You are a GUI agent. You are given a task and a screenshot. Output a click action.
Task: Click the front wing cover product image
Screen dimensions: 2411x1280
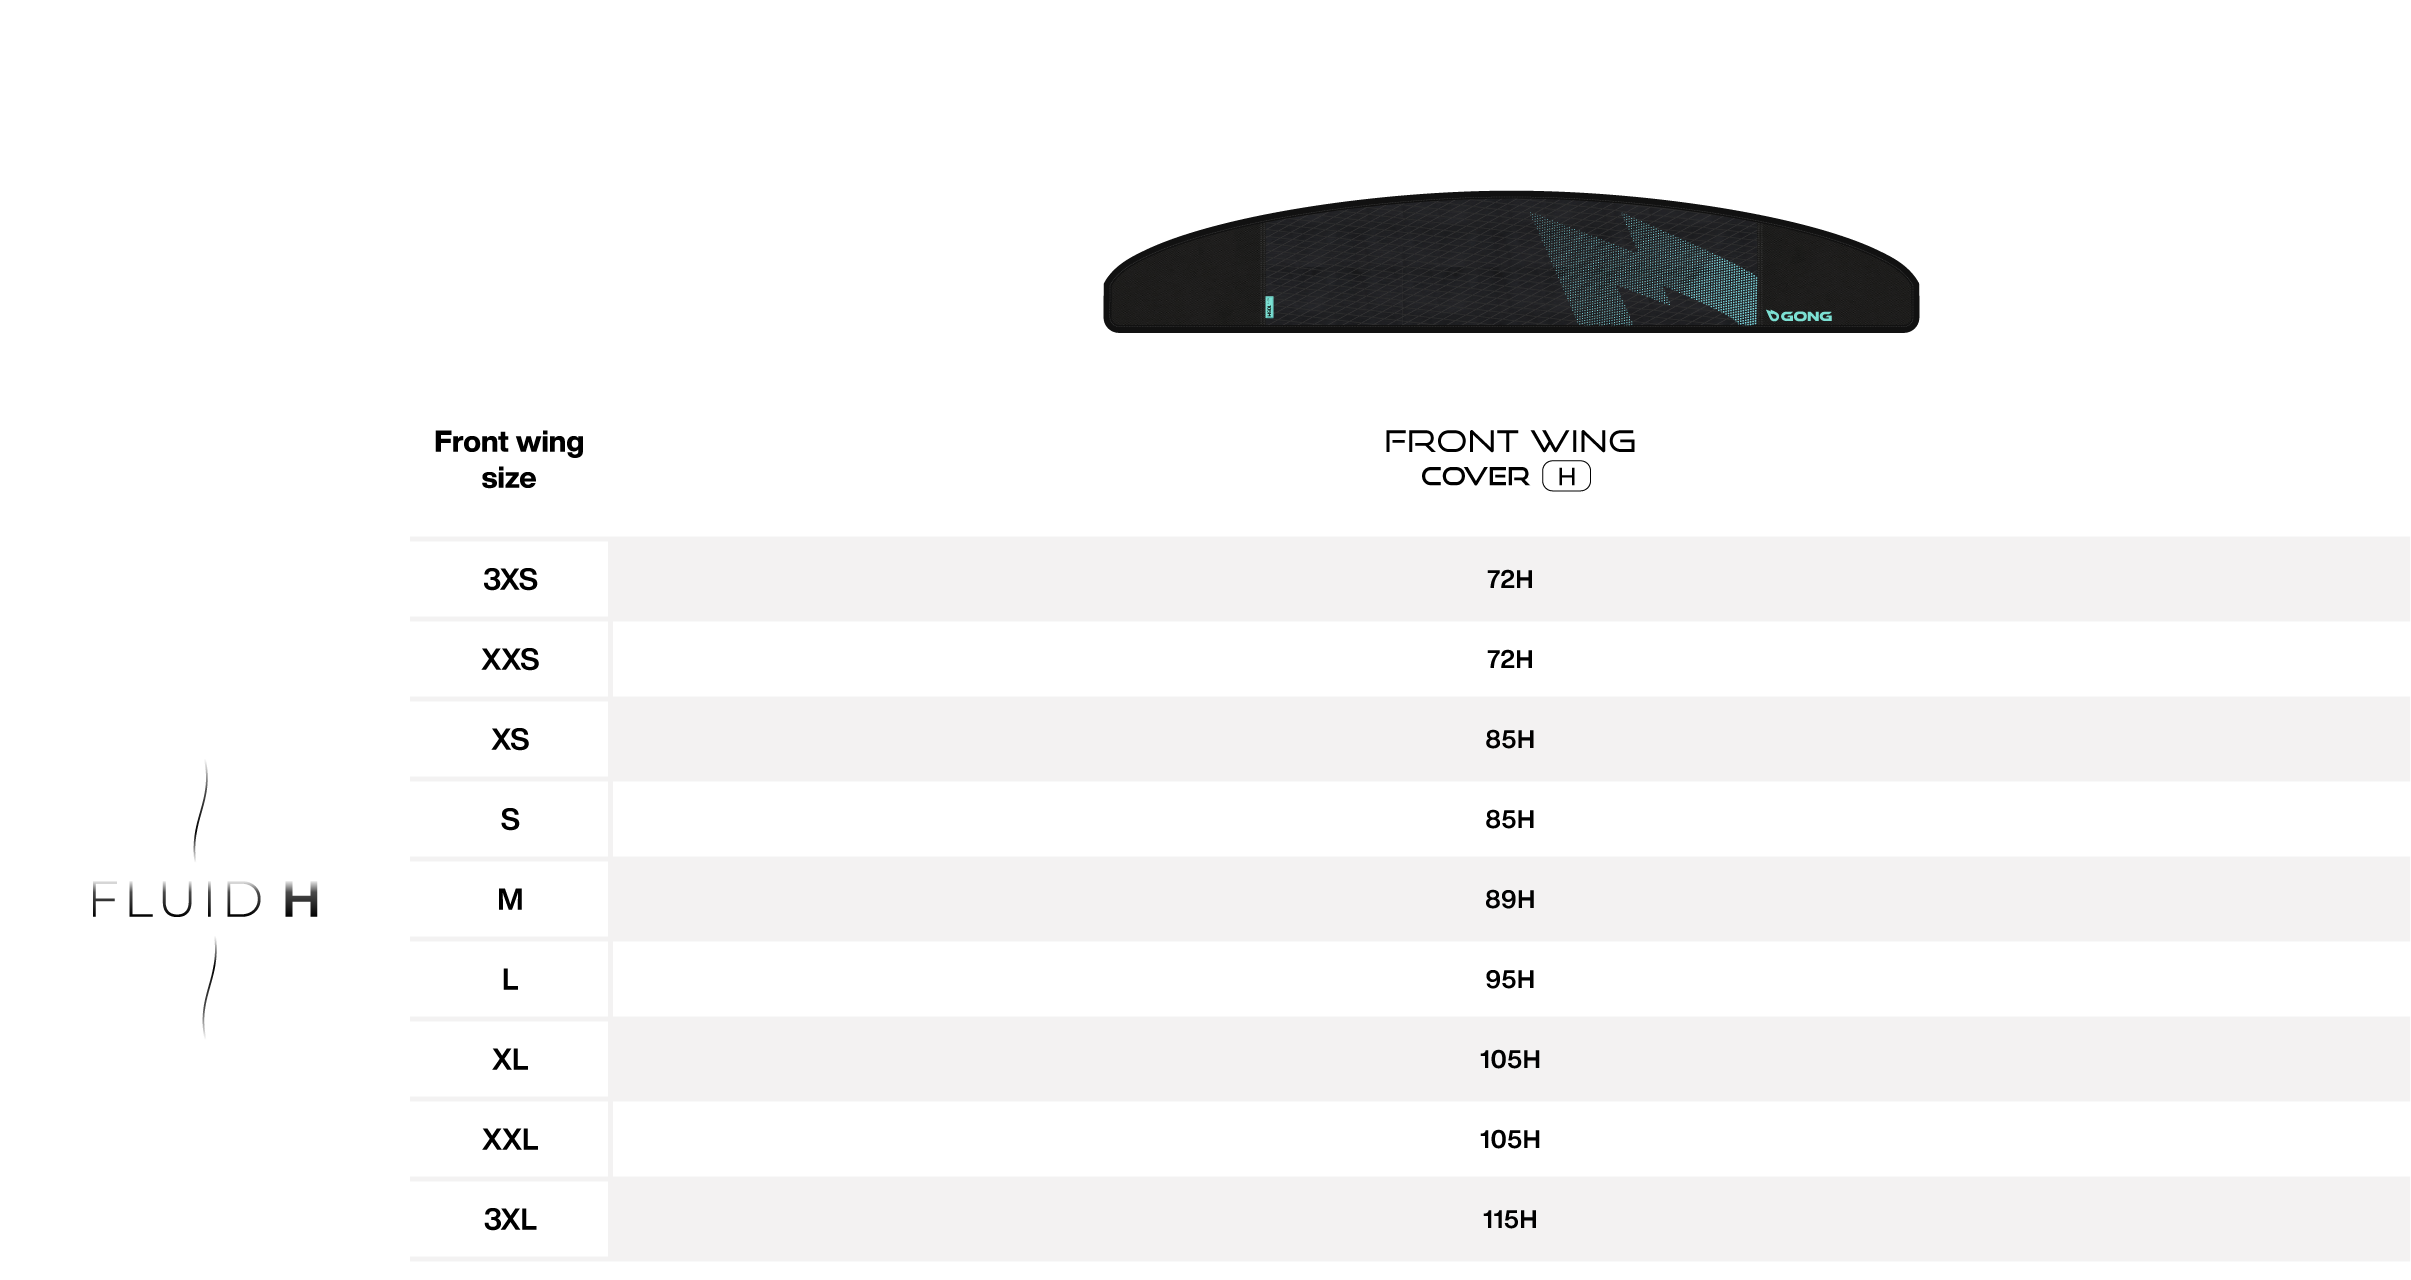click(1510, 262)
